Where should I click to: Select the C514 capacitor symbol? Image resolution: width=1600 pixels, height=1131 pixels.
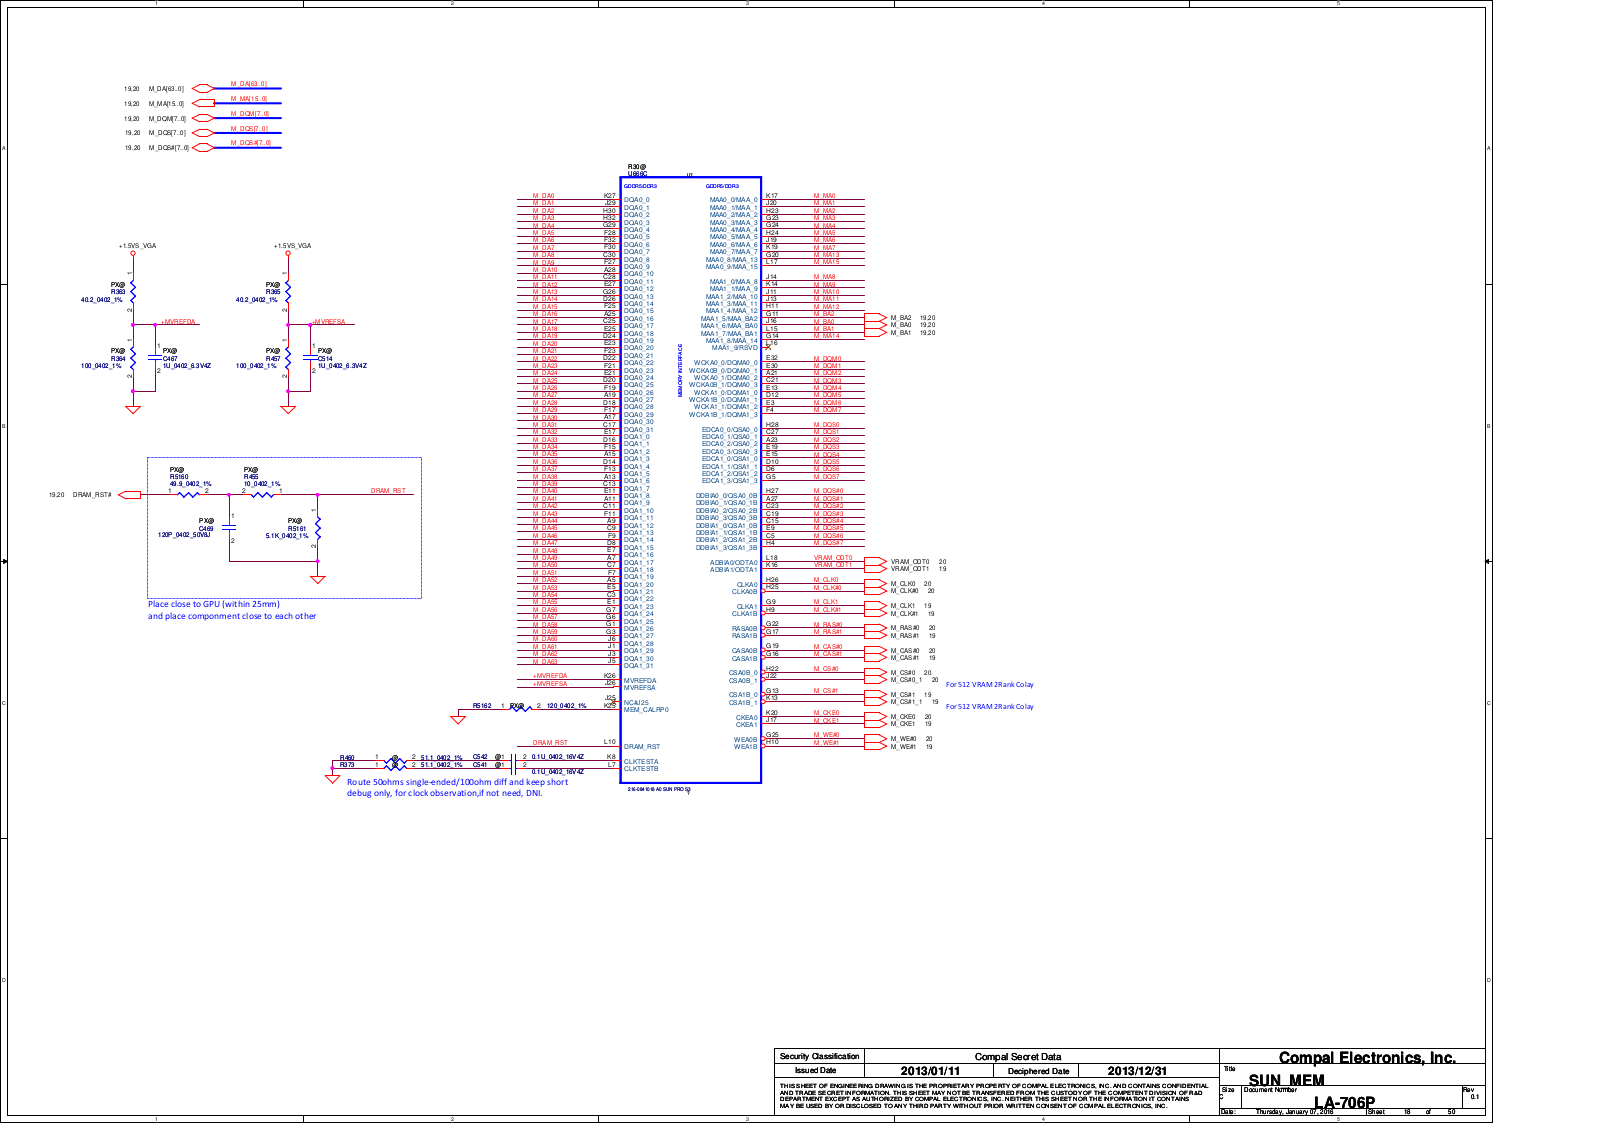[x=308, y=357]
